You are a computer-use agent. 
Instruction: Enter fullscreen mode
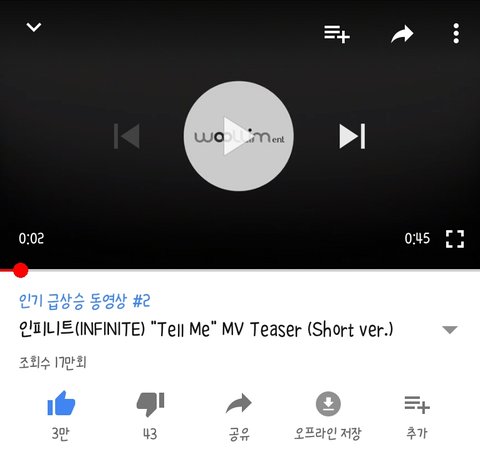pos(455,239)
